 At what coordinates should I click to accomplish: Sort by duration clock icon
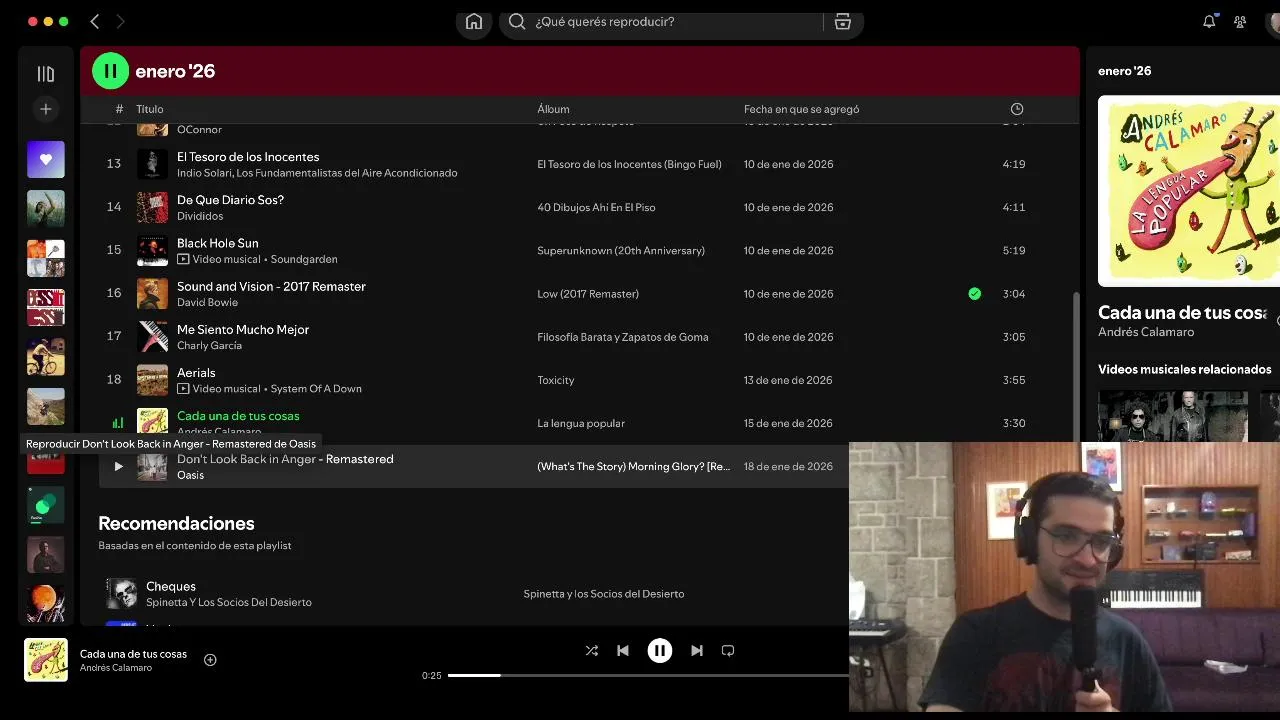[x=1017, y=109]
